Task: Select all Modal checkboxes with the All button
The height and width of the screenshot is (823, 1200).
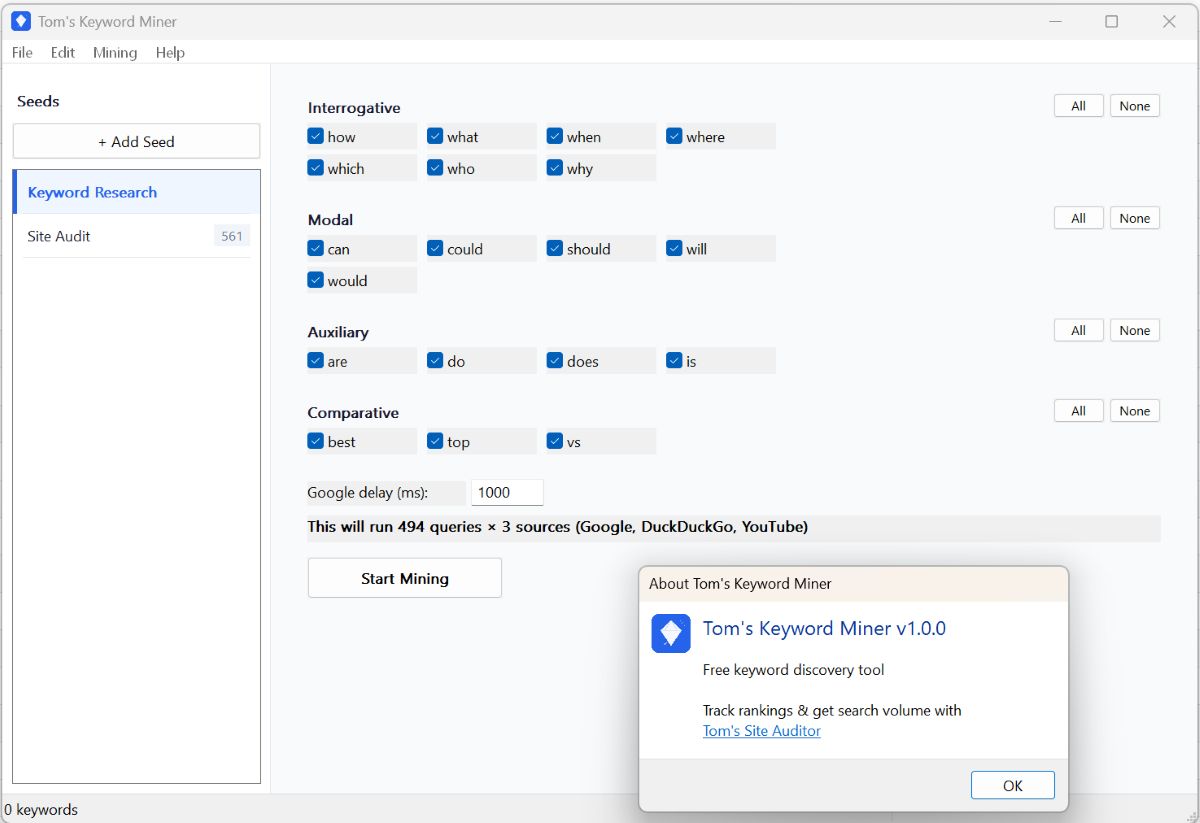Action: (x=1078, y=217)
